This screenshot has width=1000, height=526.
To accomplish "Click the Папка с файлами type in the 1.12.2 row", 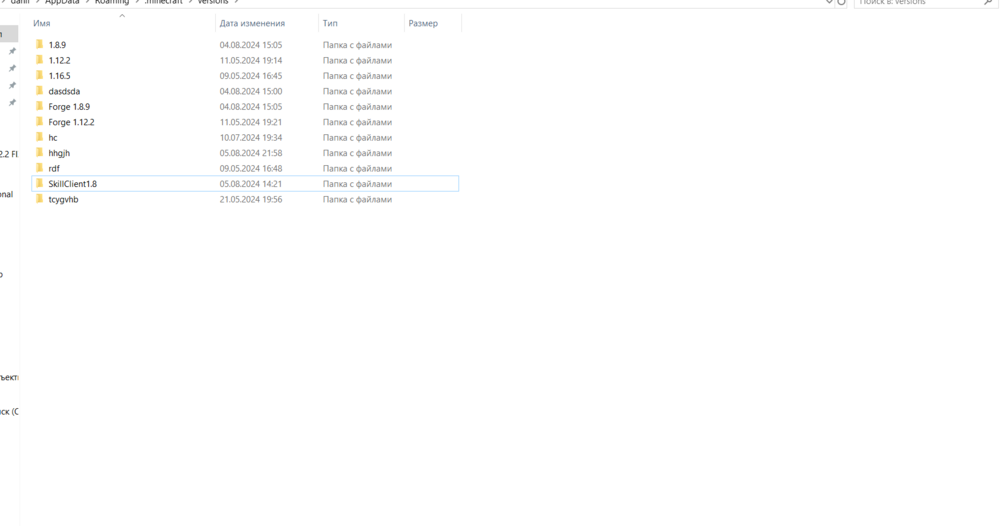I will click(x=357, y=61).
